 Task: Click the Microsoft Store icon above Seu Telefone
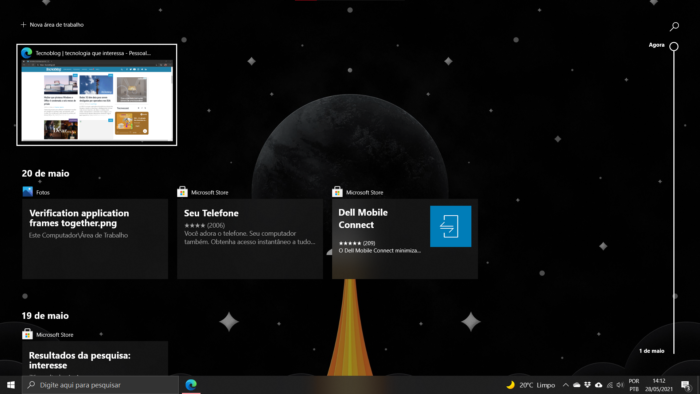click(182, 192)
